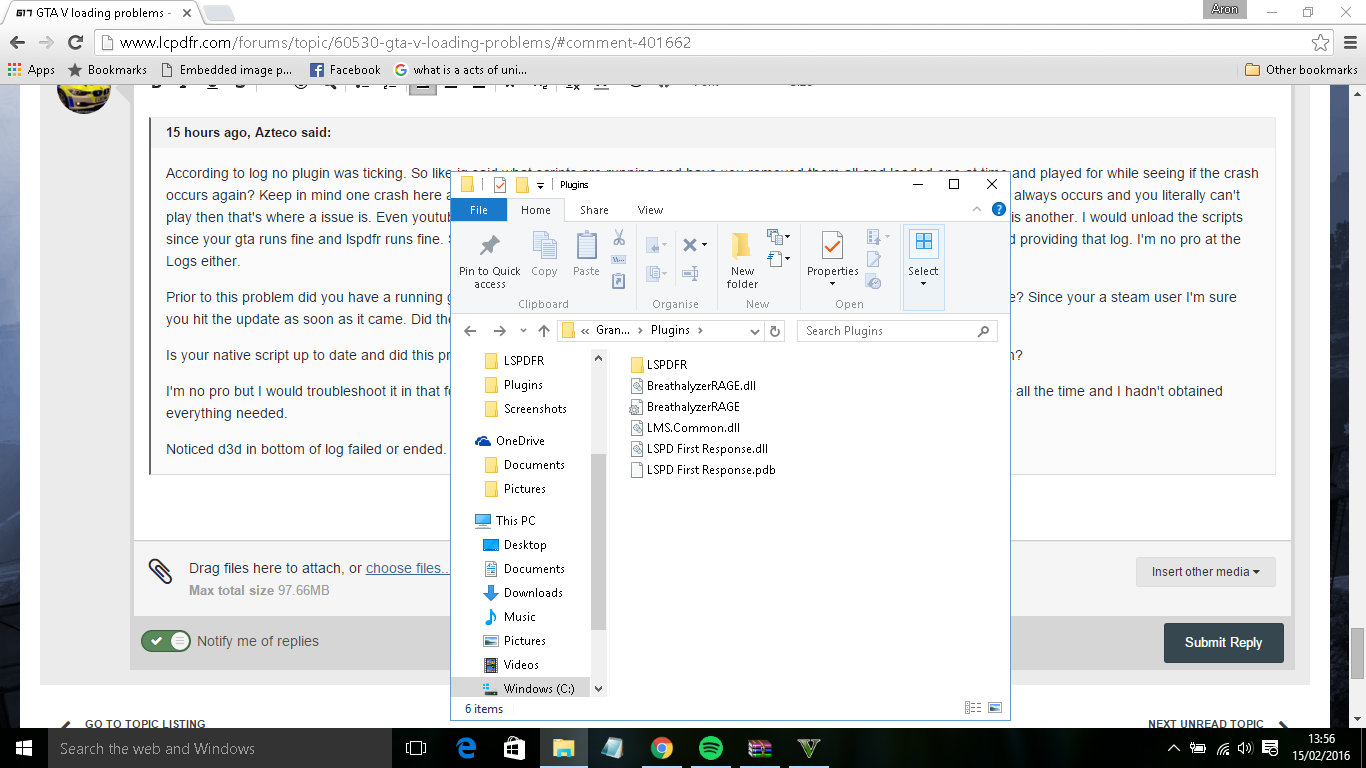Switch to the Share ribbon tab

coord(594,210)
